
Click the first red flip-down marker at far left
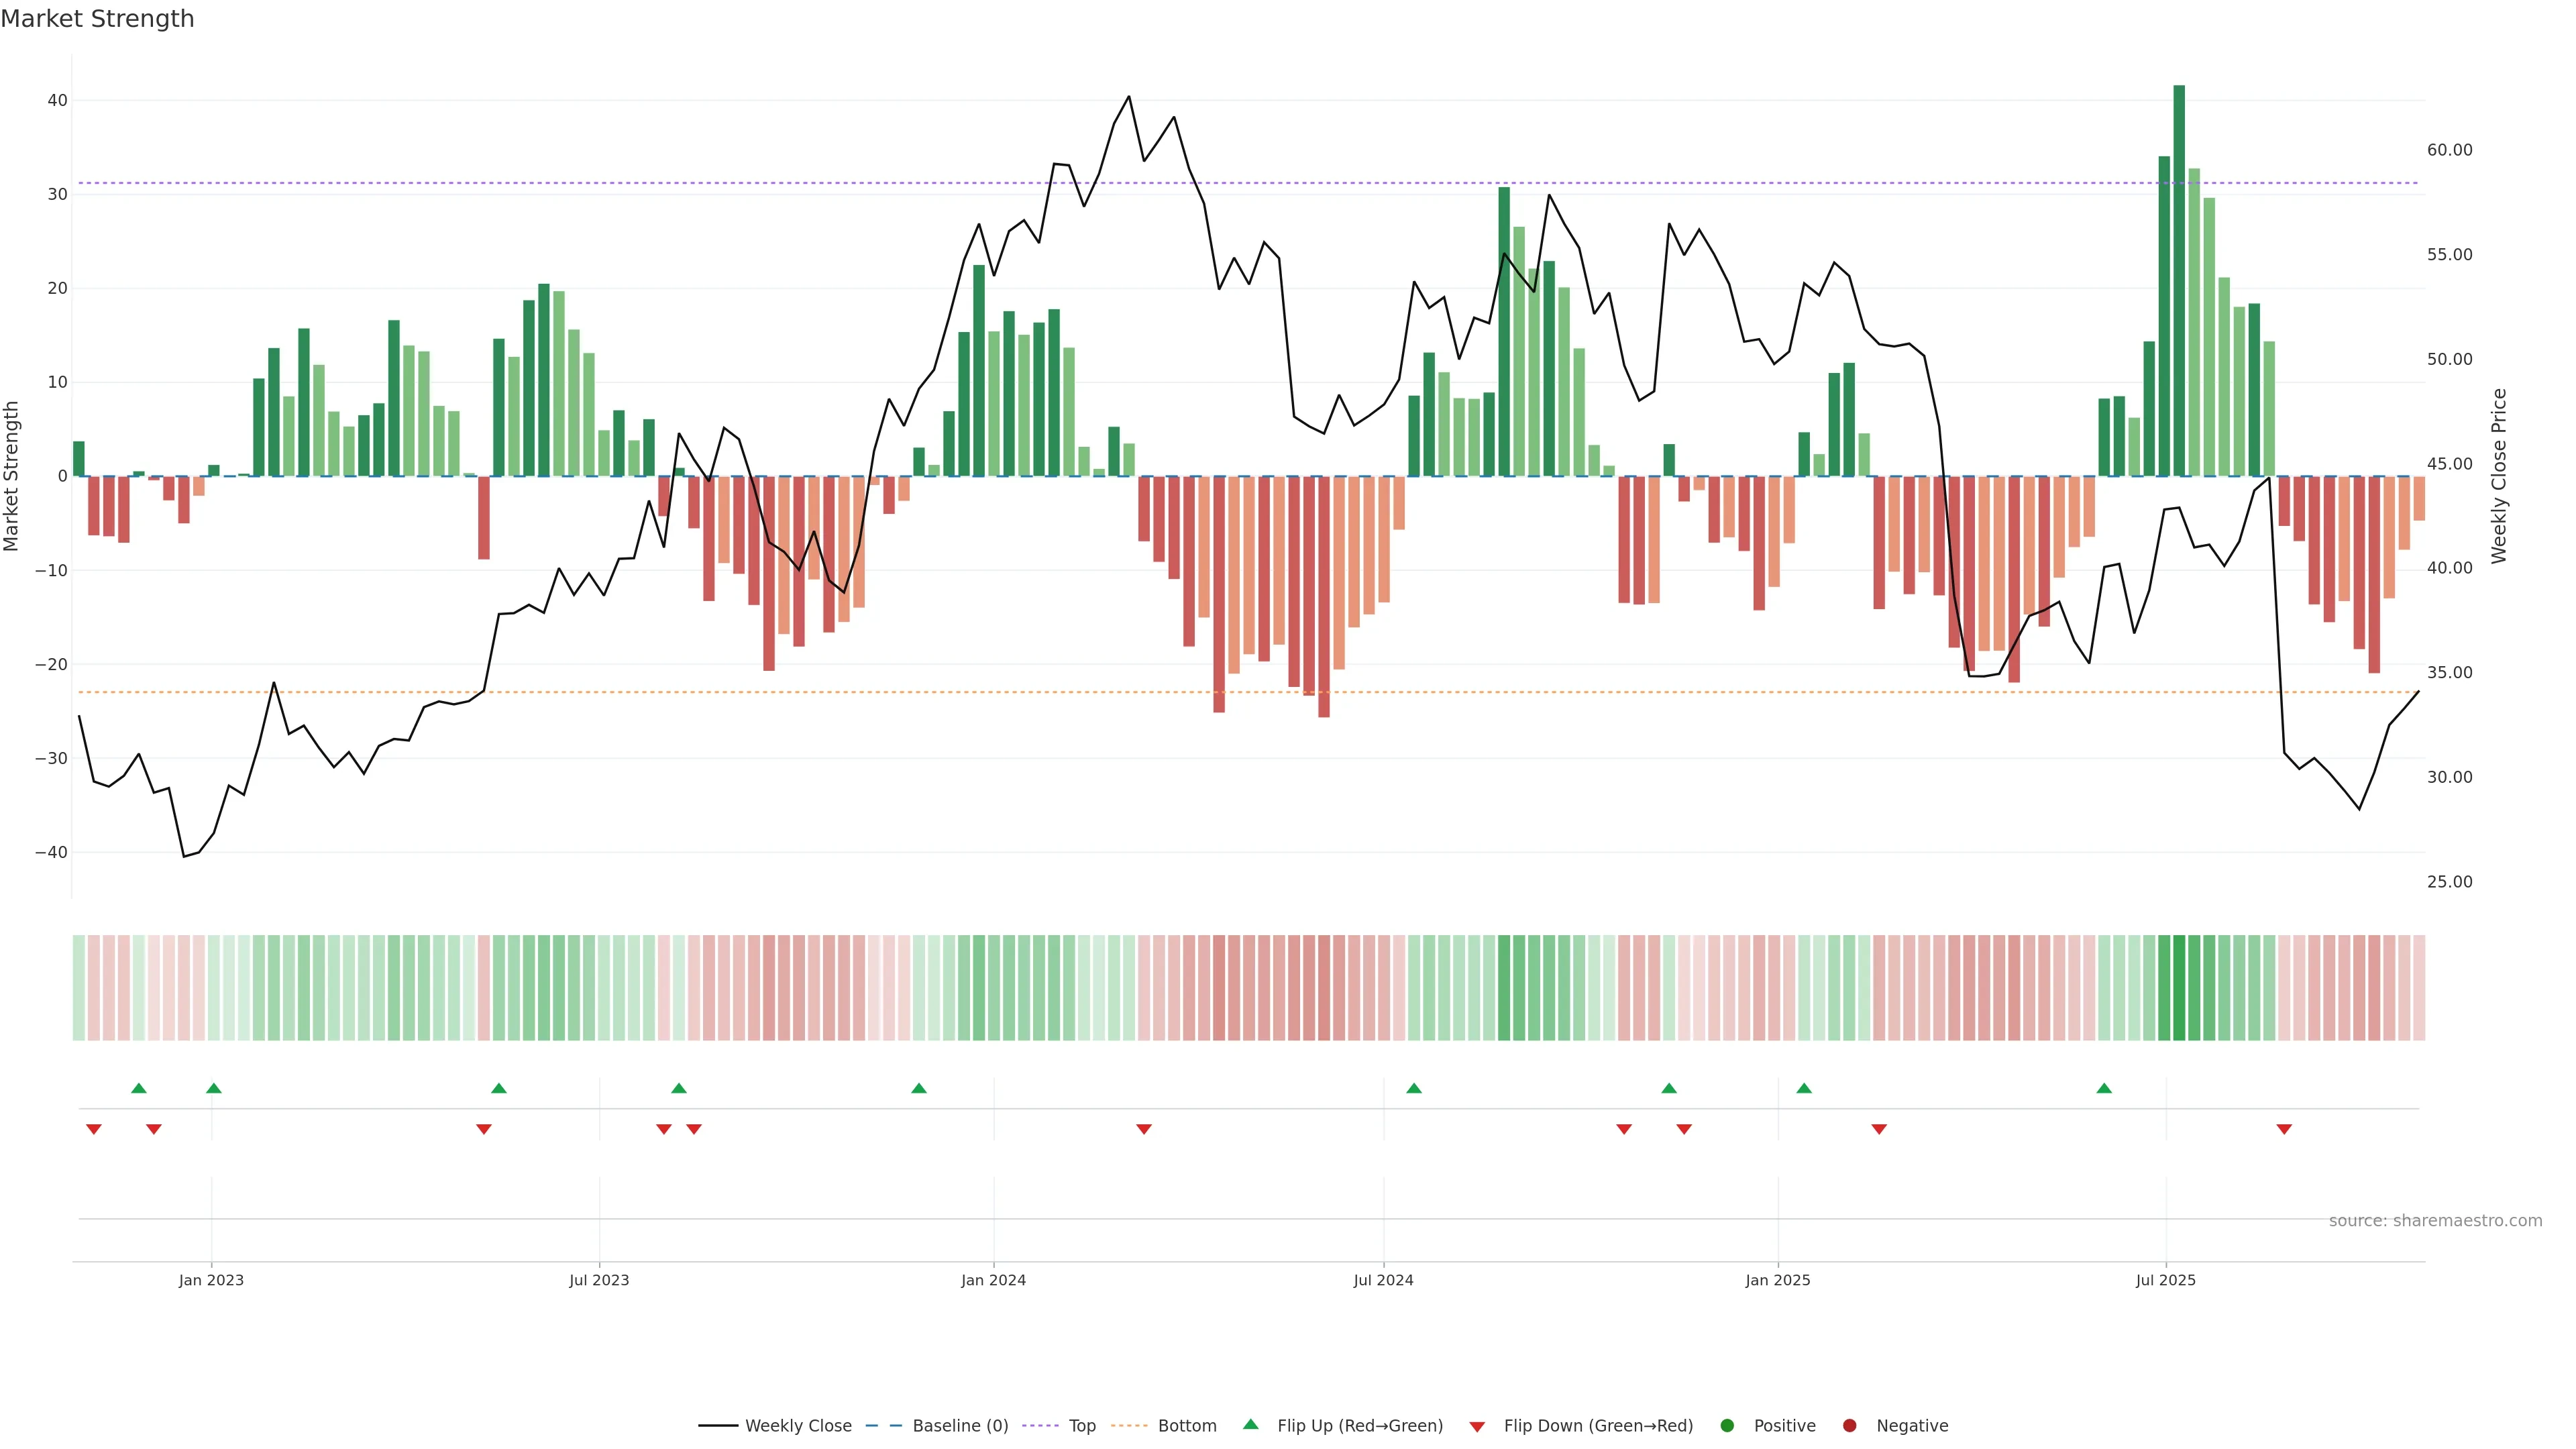coord(94,1129)
